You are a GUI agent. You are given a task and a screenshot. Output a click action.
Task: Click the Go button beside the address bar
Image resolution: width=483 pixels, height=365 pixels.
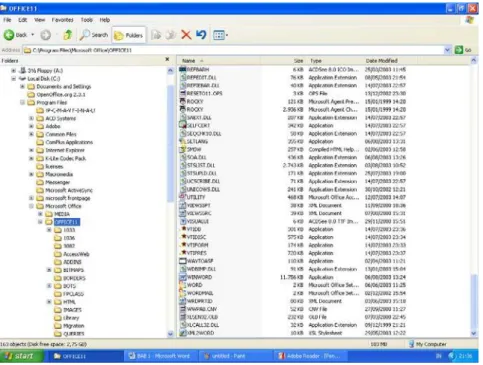[463, 50]
